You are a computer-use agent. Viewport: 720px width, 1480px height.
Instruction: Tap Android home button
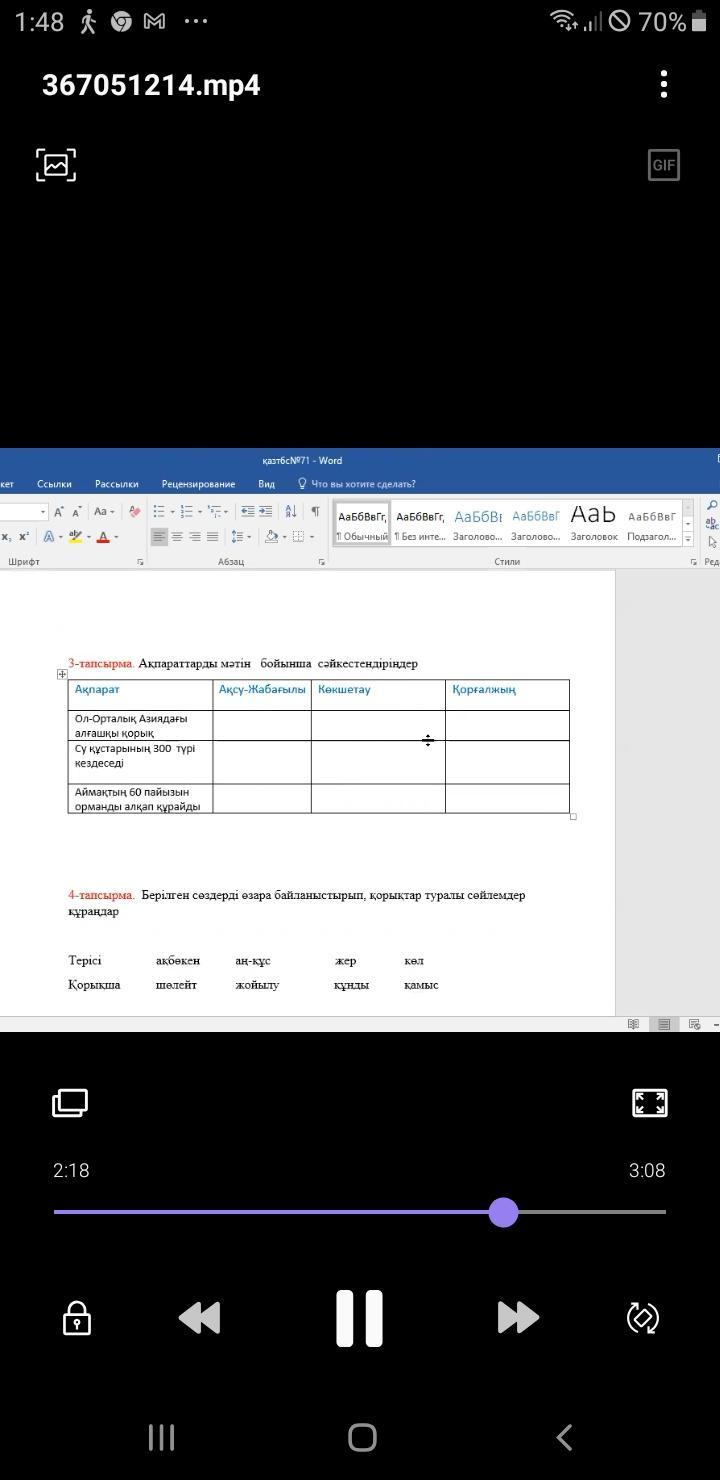pos(362,1438)
